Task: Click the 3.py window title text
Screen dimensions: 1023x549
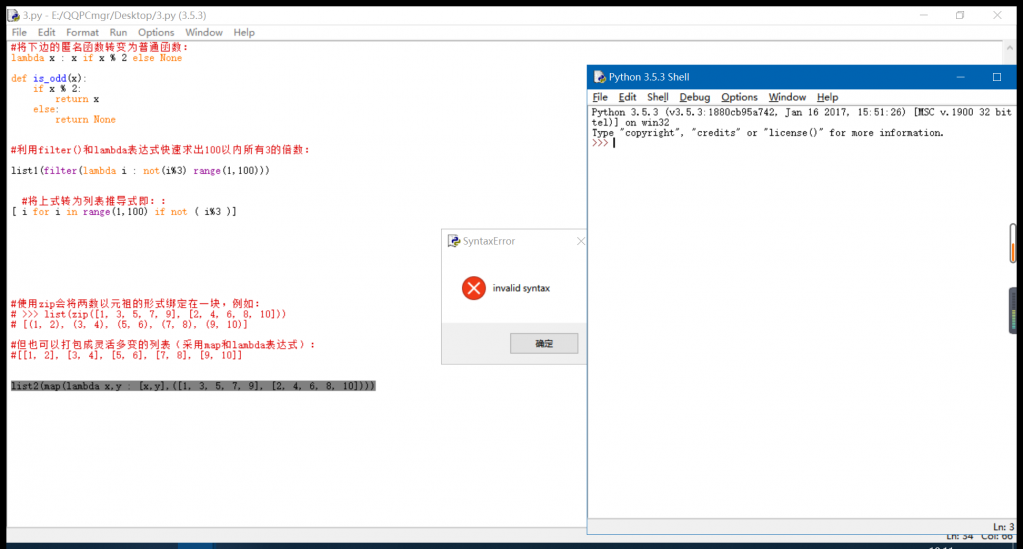Action: click(115, 15)
